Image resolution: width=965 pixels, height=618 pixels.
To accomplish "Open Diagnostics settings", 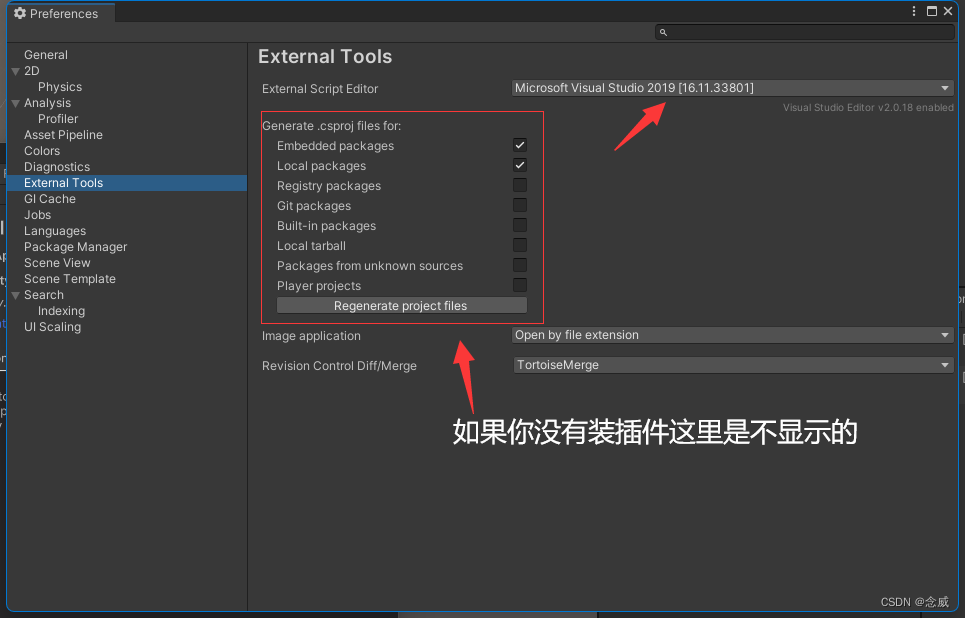I will [57, 167].
